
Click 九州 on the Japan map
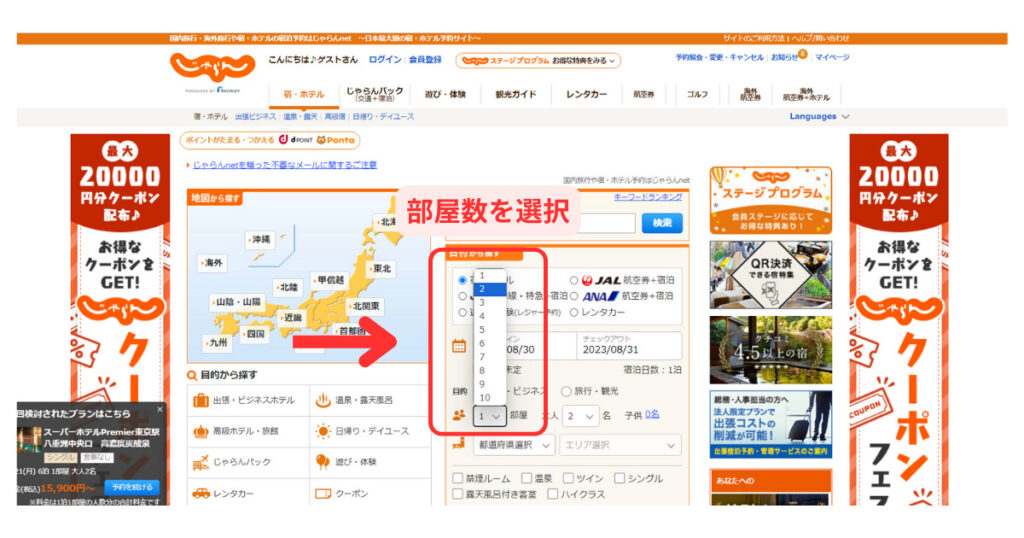(x=217, y=343)
